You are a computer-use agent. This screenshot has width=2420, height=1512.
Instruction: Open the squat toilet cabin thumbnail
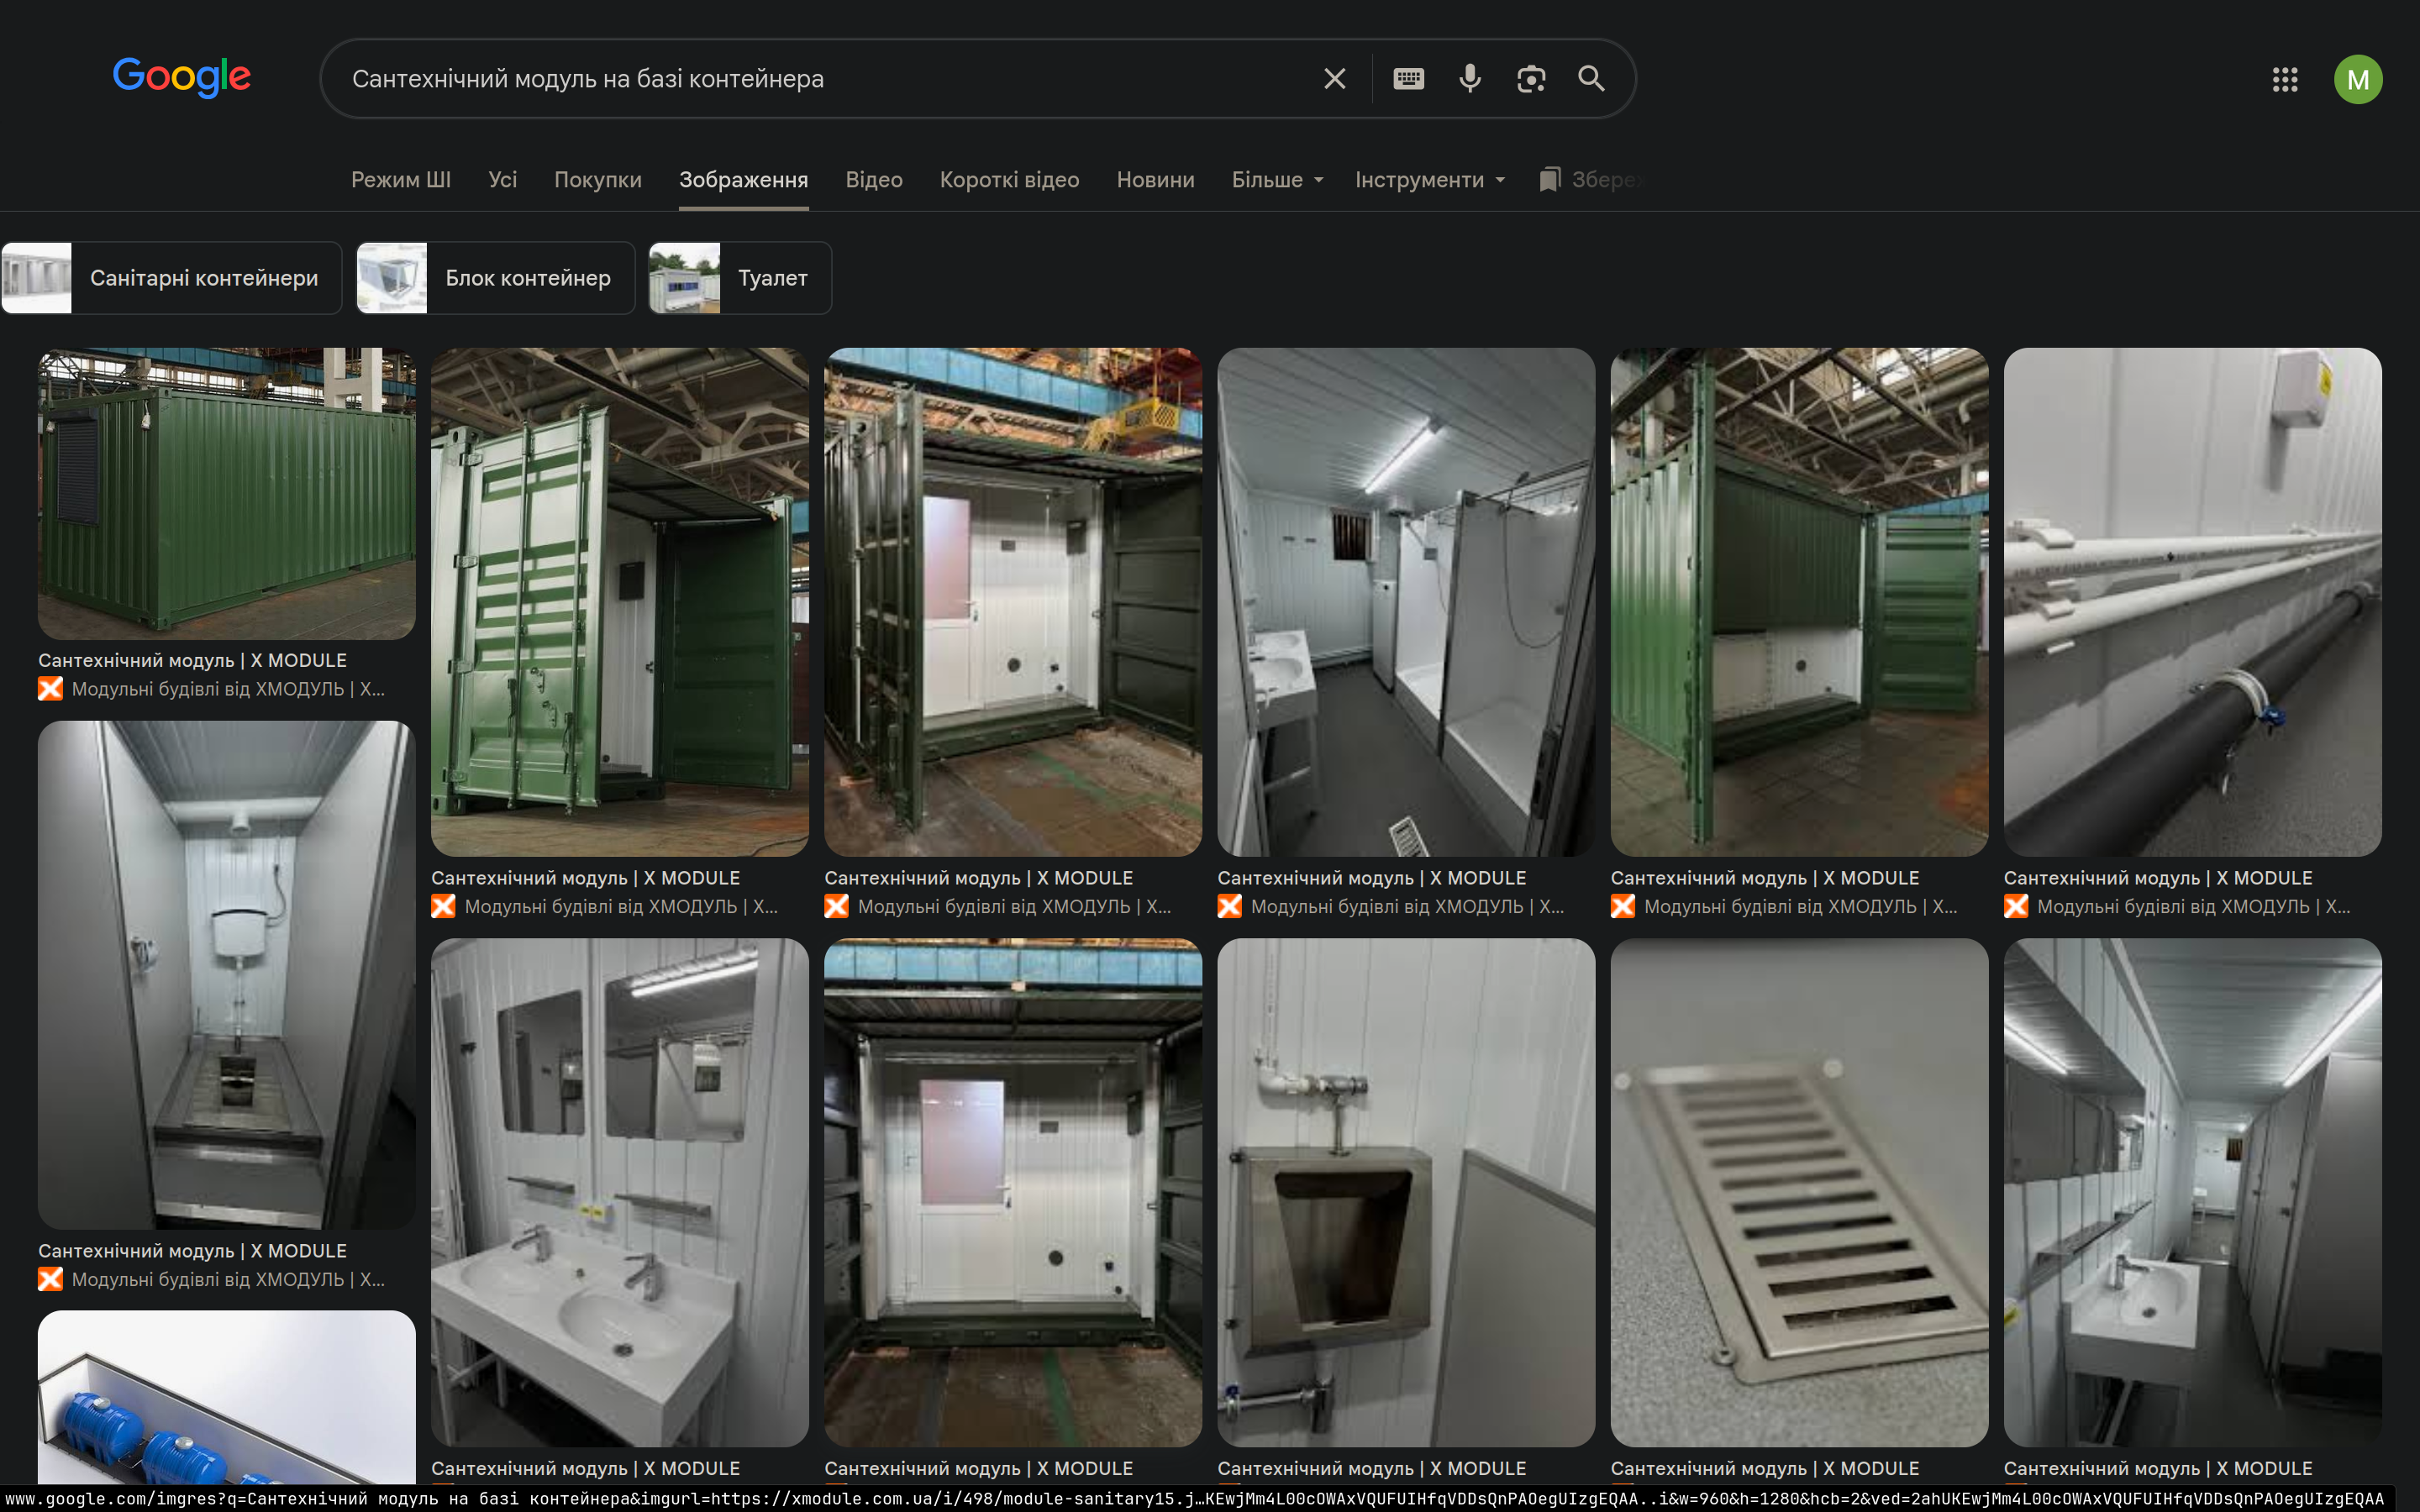tap(227, 975)
